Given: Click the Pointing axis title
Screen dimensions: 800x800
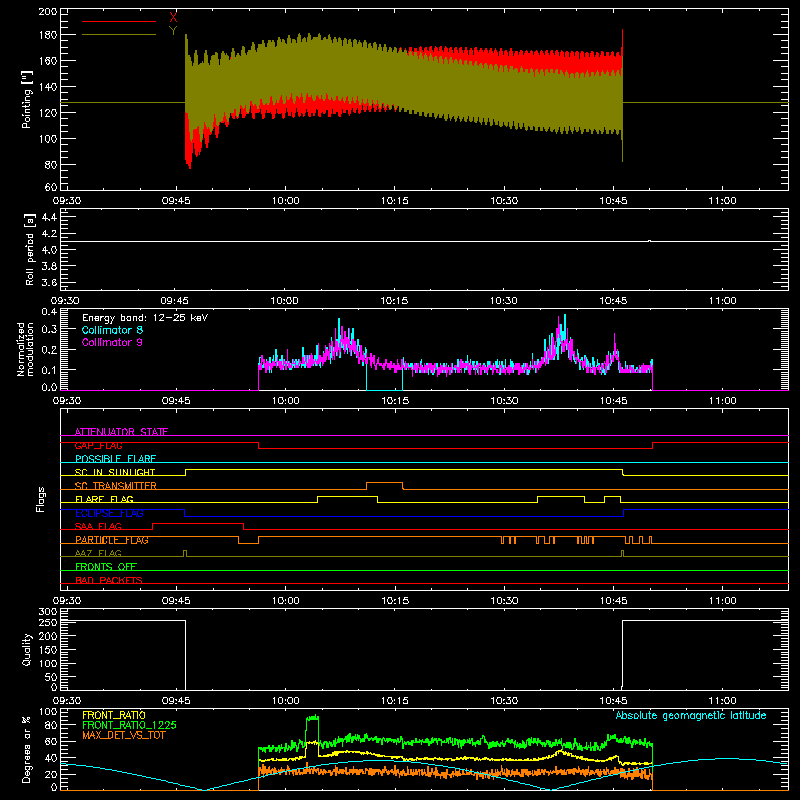Looking at the screenshot, I should pos(27,99).
